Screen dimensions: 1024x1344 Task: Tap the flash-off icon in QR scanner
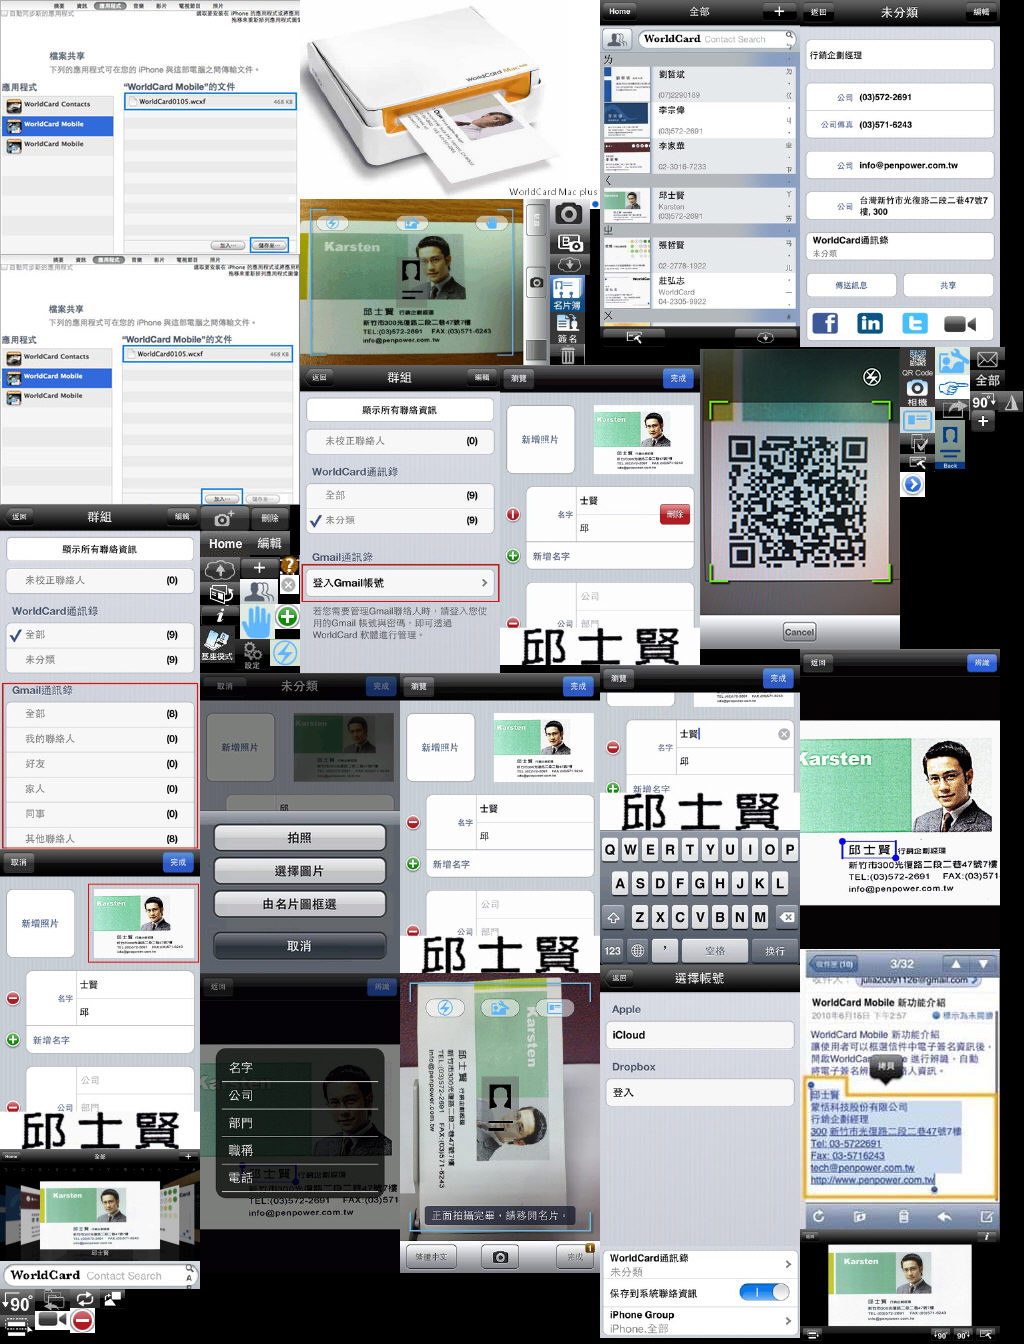(x=872, y=377)
